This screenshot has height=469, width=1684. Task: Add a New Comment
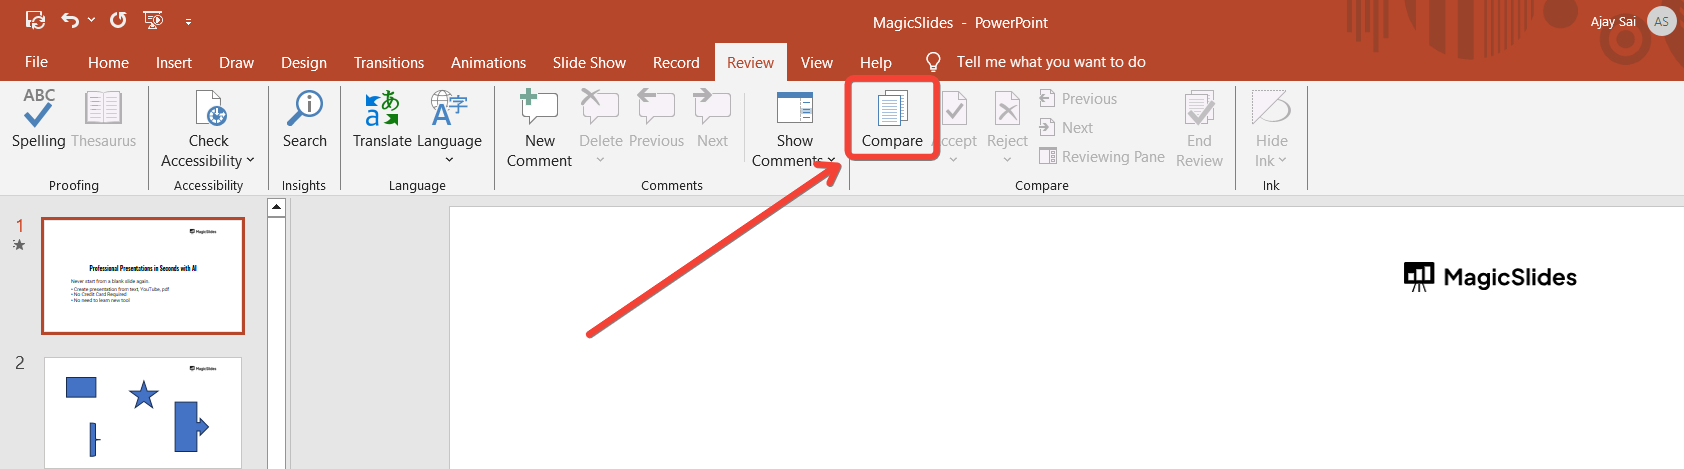[539, 128]
